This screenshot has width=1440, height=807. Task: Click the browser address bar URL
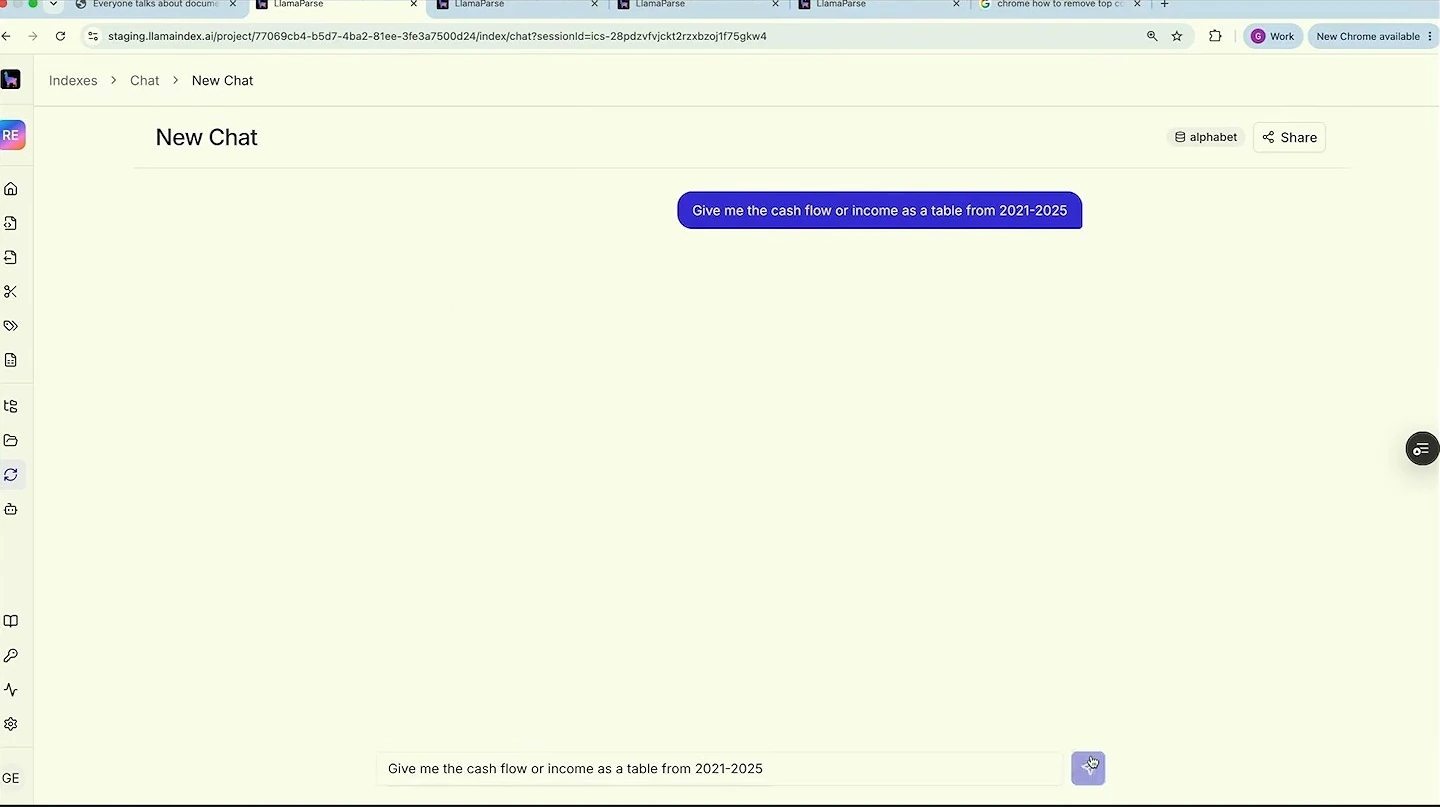pyautogui.click(x=437, y=36)
